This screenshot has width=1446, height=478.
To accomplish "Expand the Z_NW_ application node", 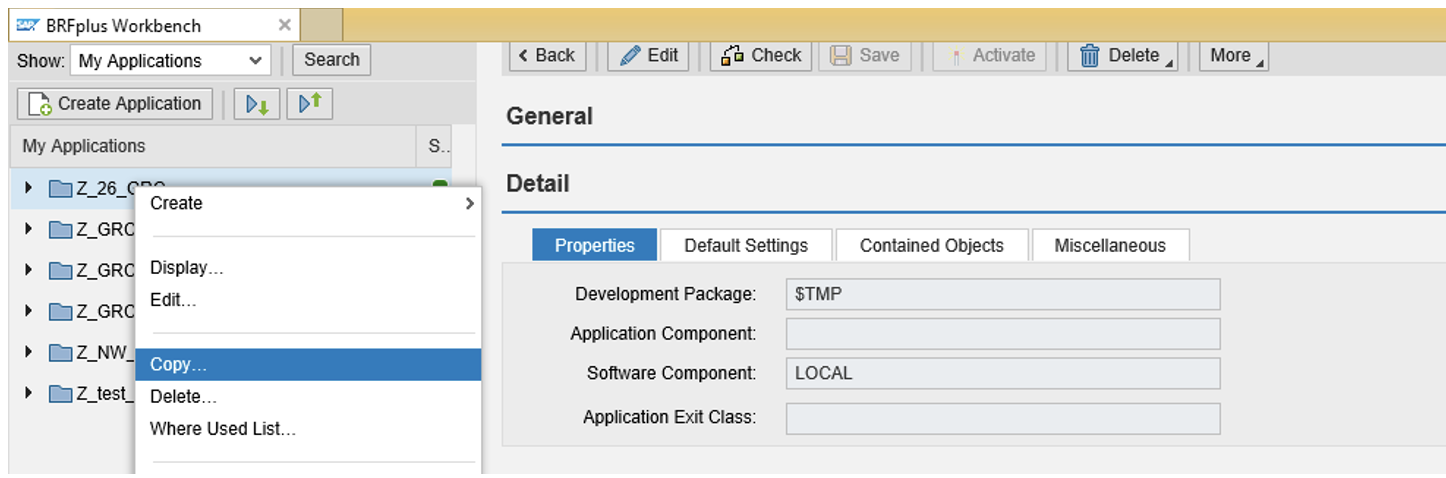I will point(28,352).
